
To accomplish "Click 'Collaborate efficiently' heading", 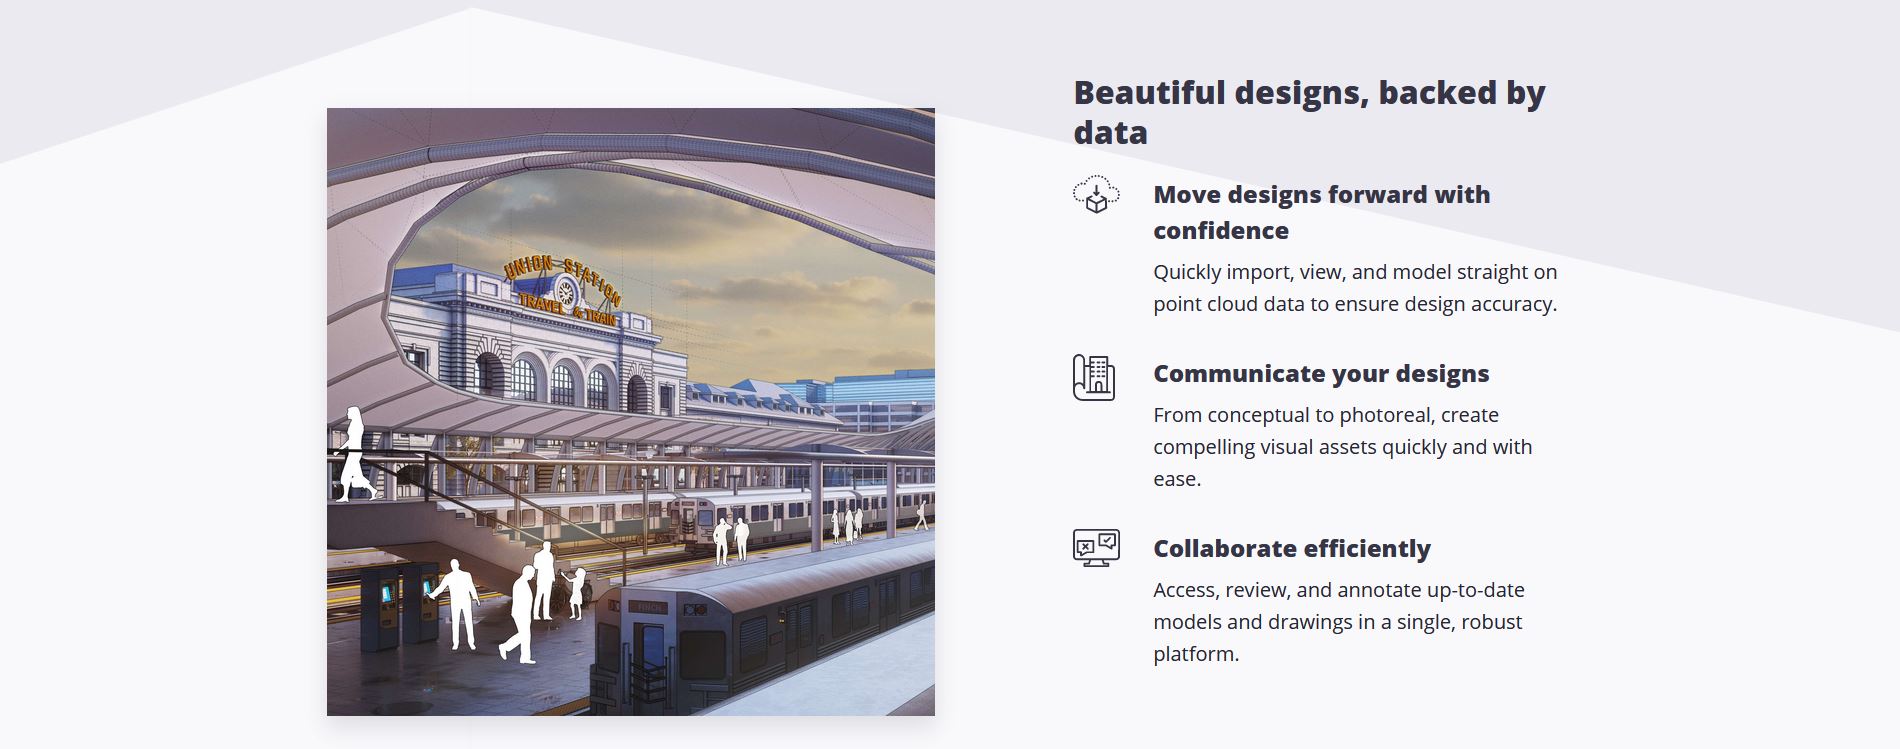I will [x=1292, y=548].
